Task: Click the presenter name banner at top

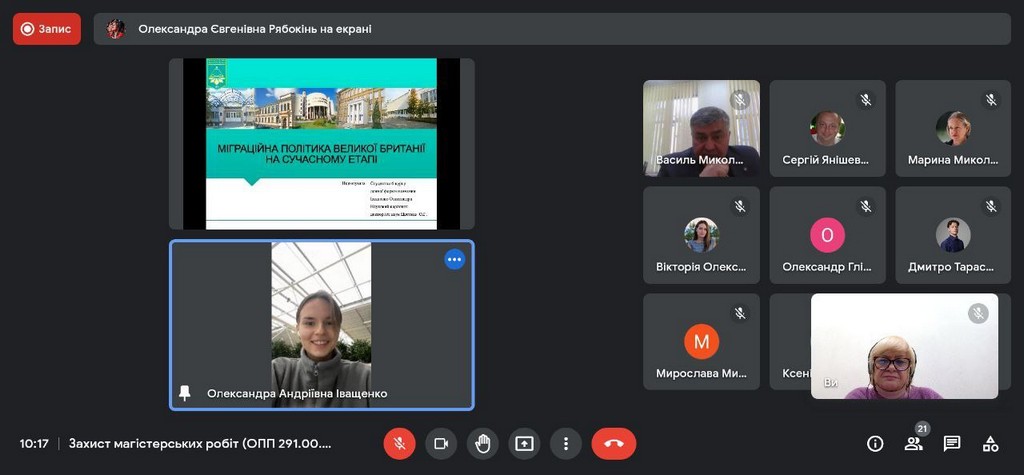Action: point(255,29)
